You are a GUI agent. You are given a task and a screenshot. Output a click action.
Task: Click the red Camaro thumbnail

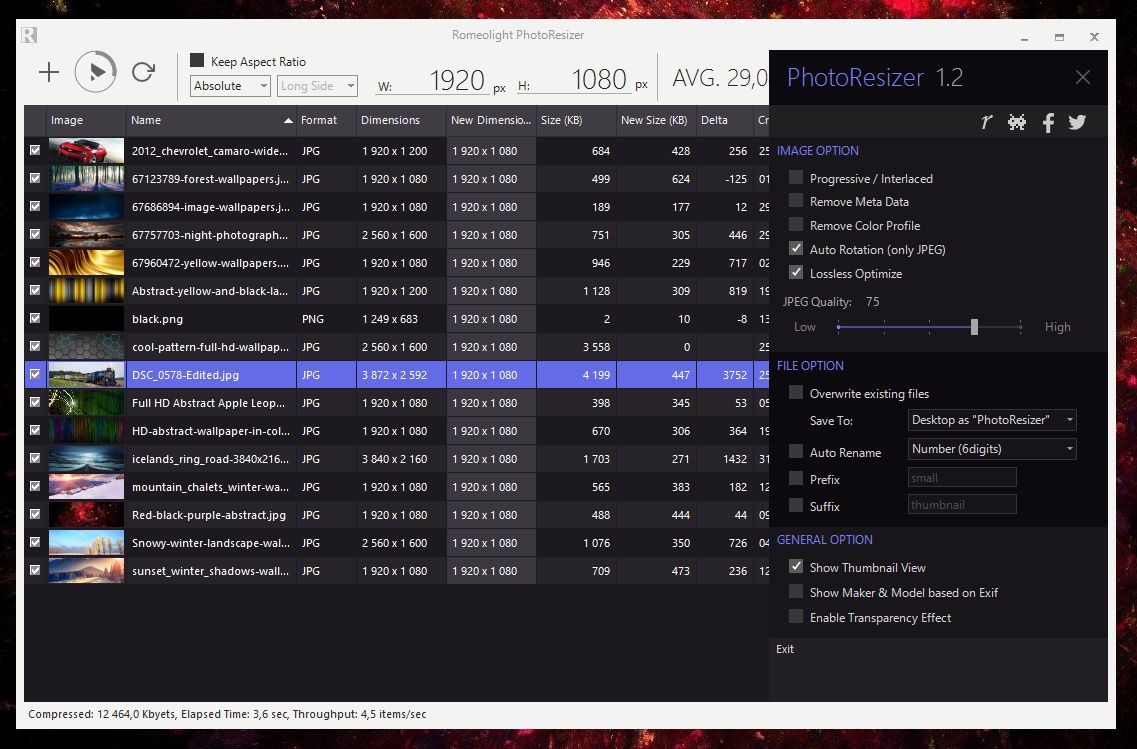(x=86, y=151)
